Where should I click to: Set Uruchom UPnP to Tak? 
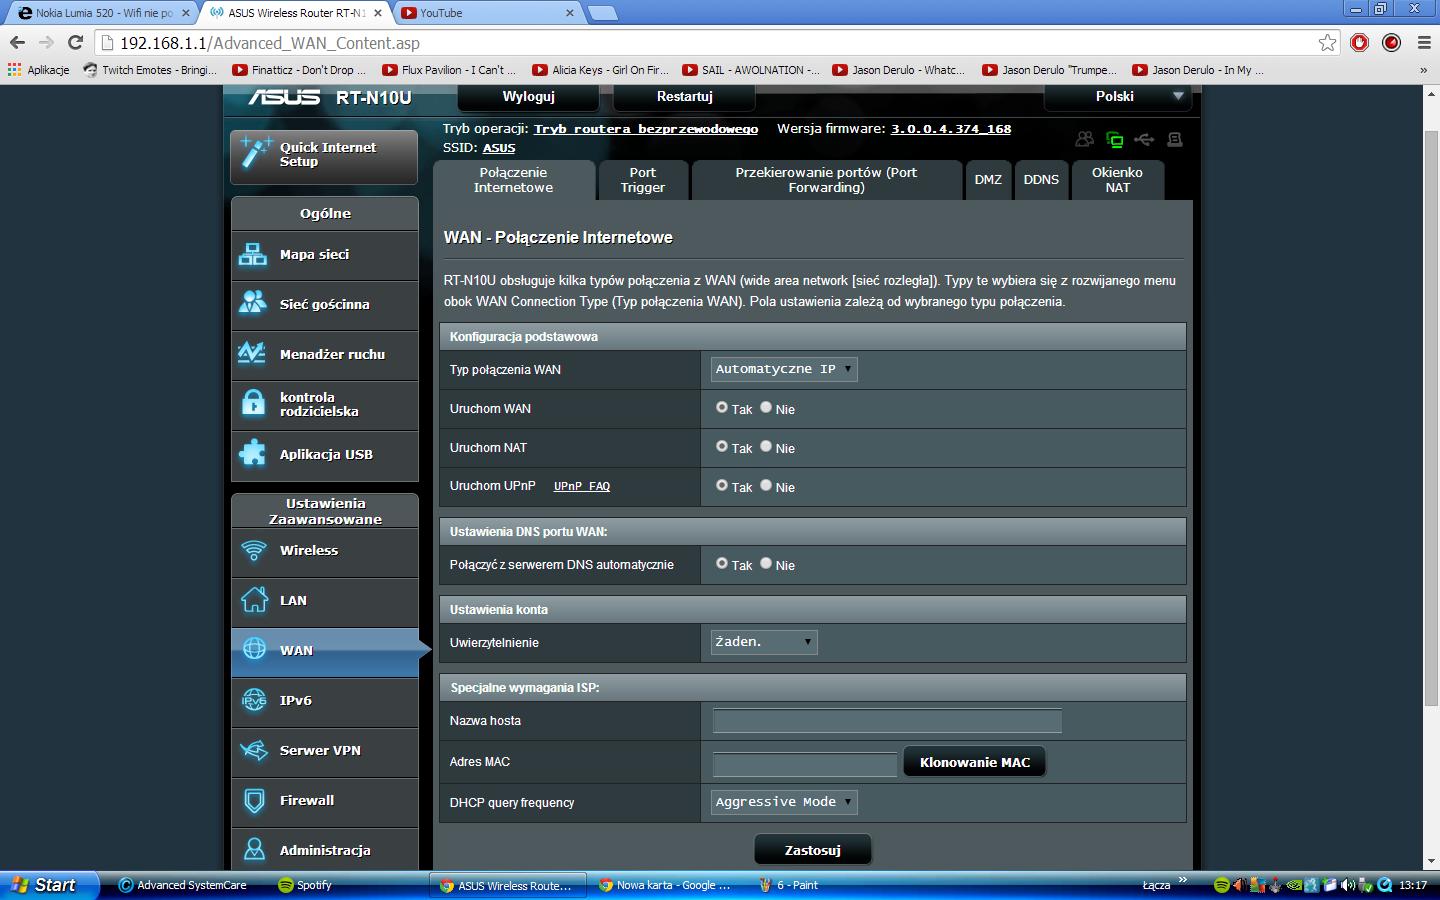[x=722, y=486]
